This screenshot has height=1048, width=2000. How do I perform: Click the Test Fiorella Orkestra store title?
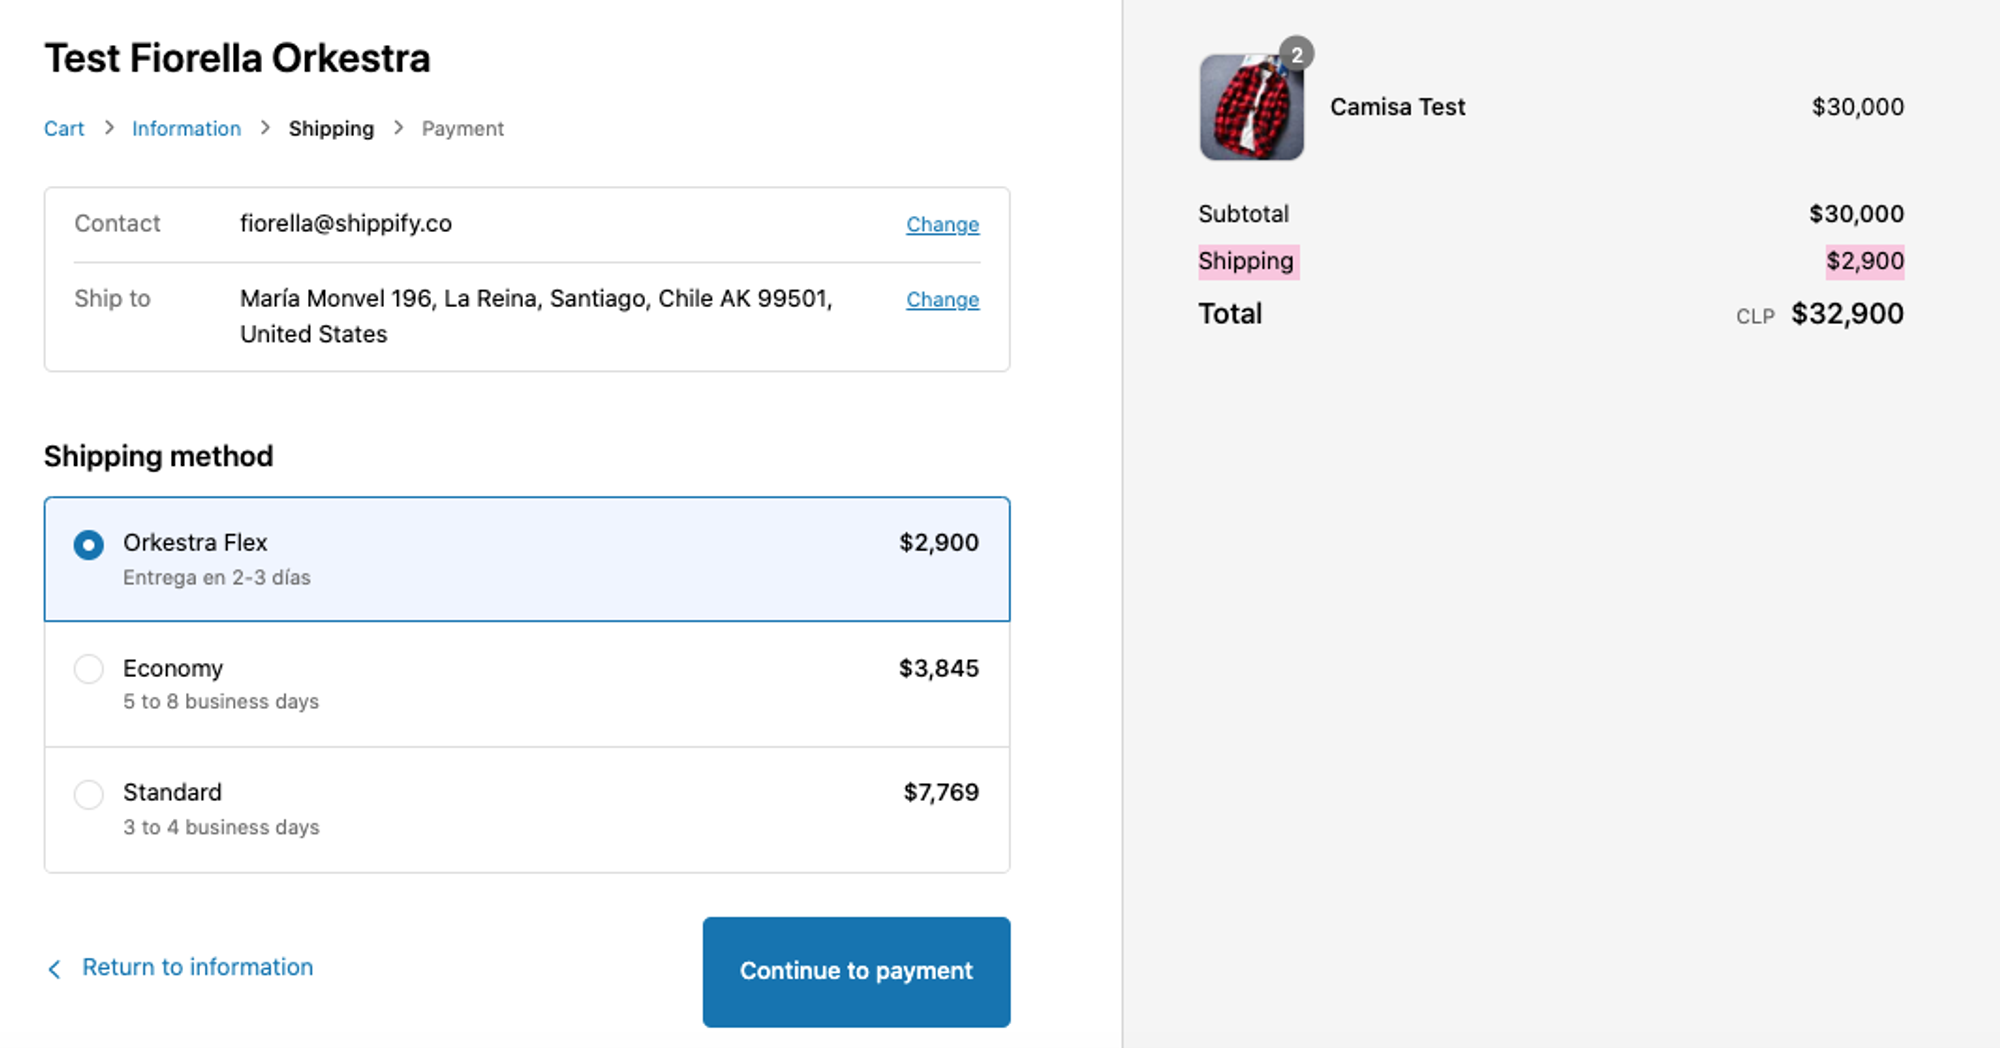(x=237, y=58)
